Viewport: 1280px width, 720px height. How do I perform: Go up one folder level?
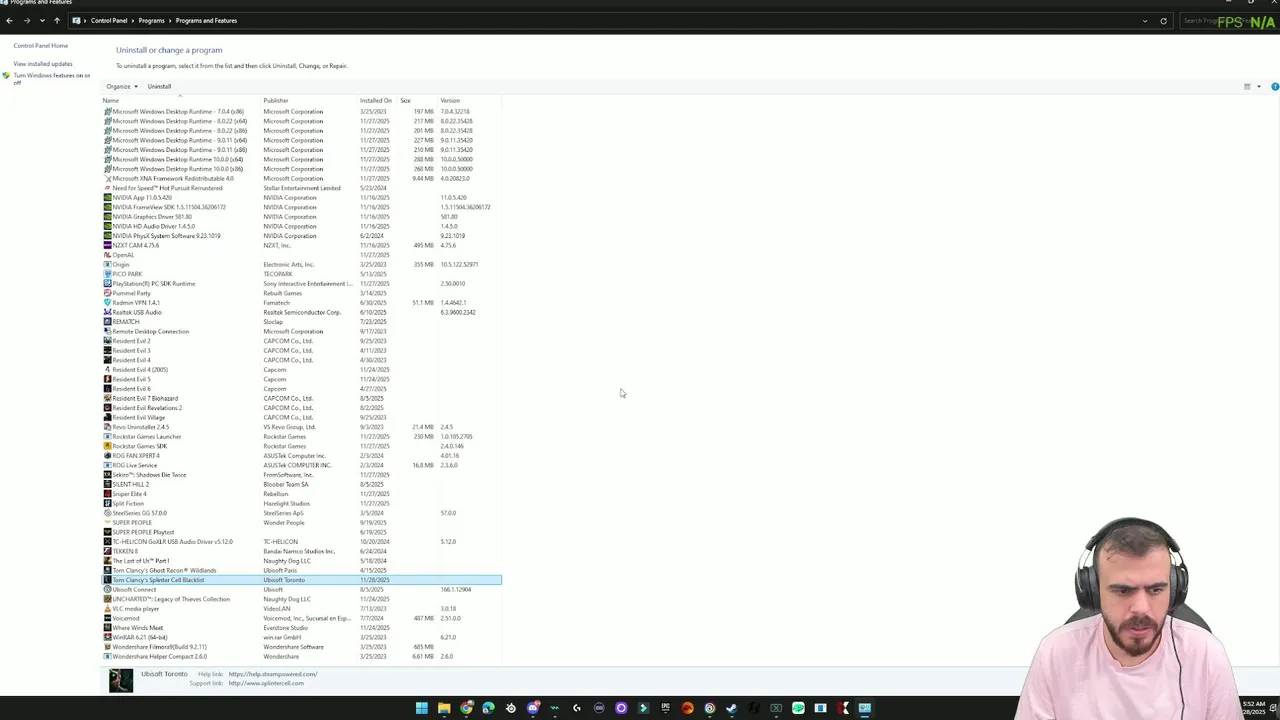pyautogui.click(x=57, y=20)
